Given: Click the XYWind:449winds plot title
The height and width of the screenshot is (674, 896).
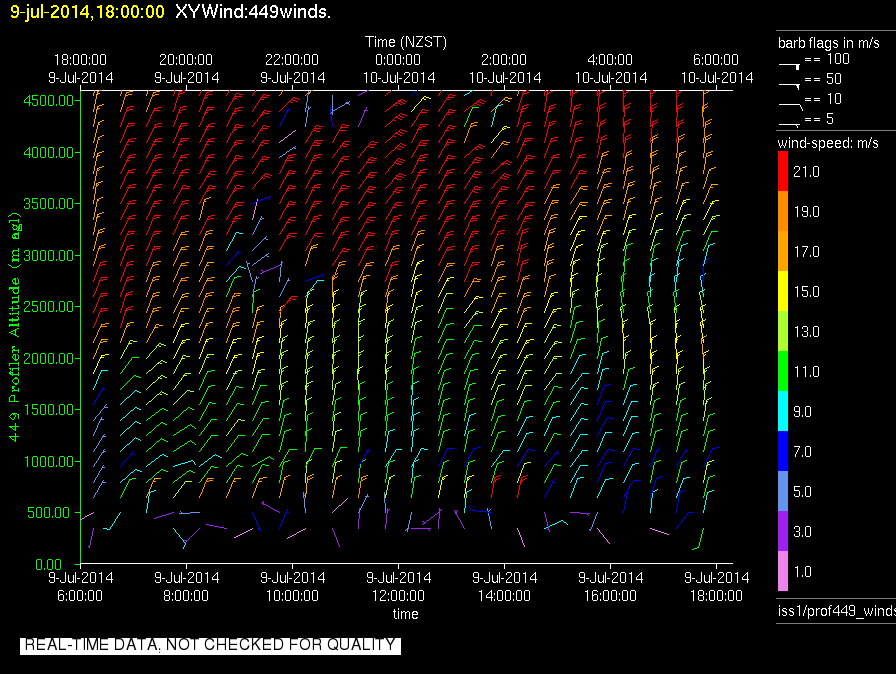Looking at the screenshot, I should coord(253,12).
